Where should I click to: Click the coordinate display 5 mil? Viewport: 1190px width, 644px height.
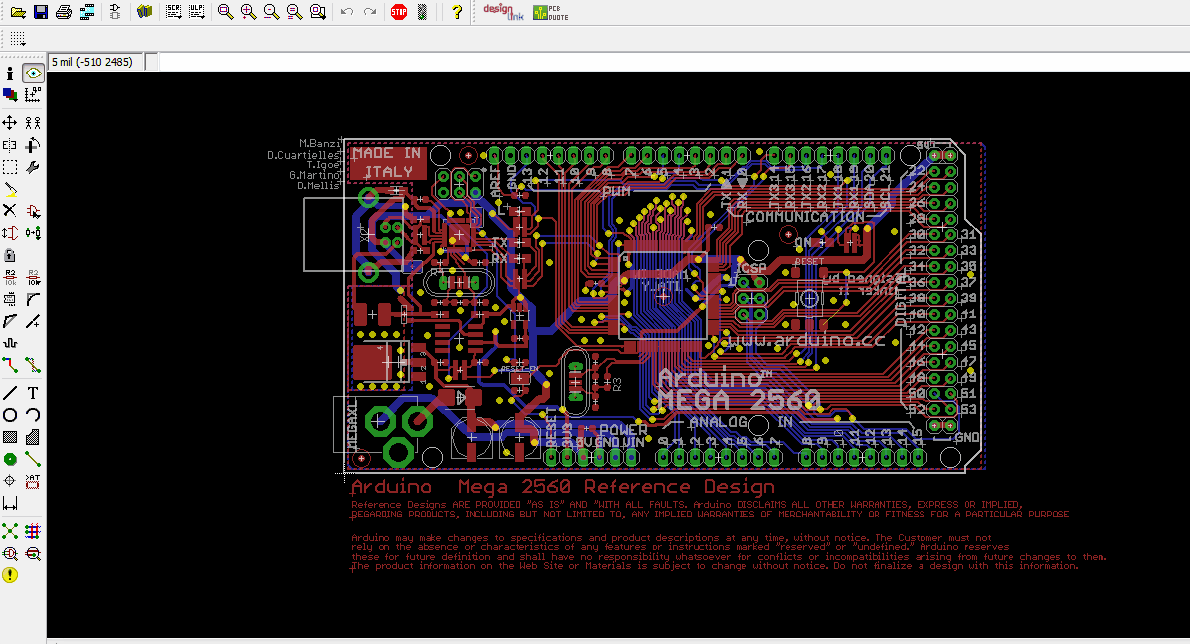[x=96, y=62]
